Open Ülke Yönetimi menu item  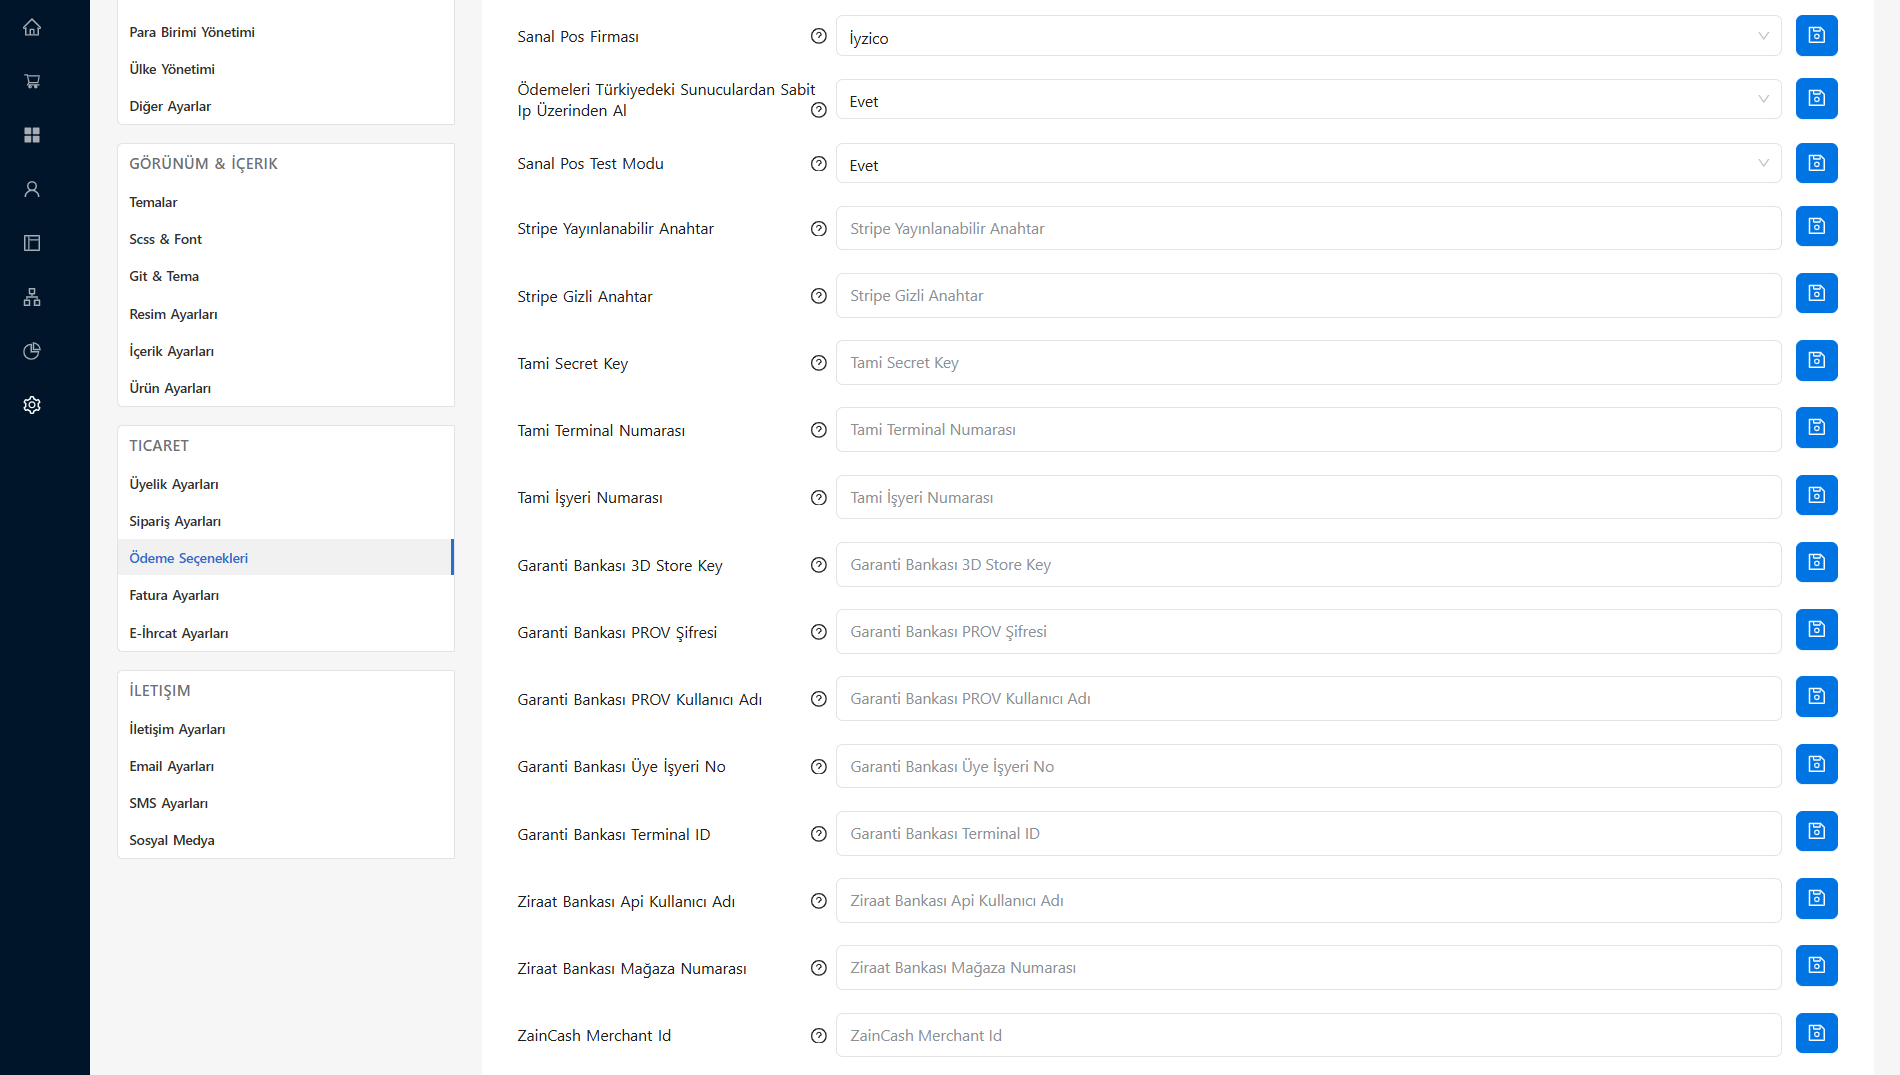(172, 69)
